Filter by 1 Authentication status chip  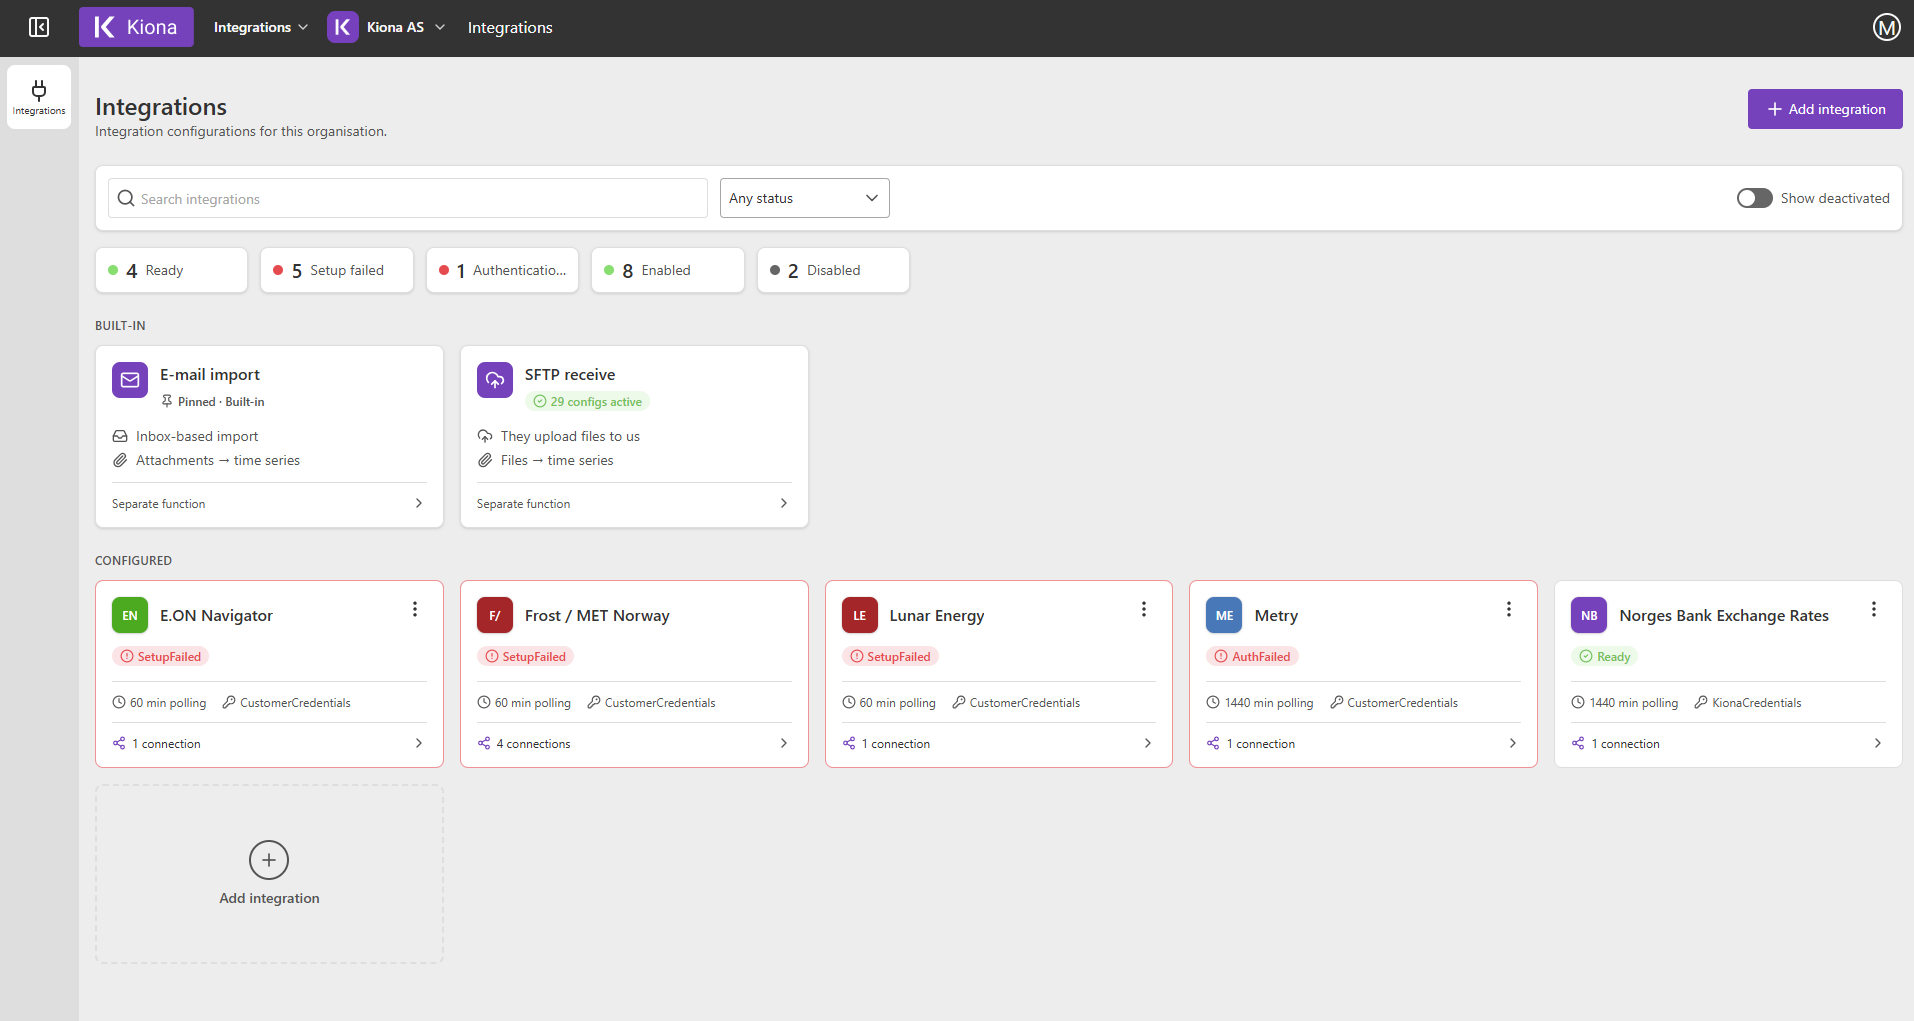point(502,270)
